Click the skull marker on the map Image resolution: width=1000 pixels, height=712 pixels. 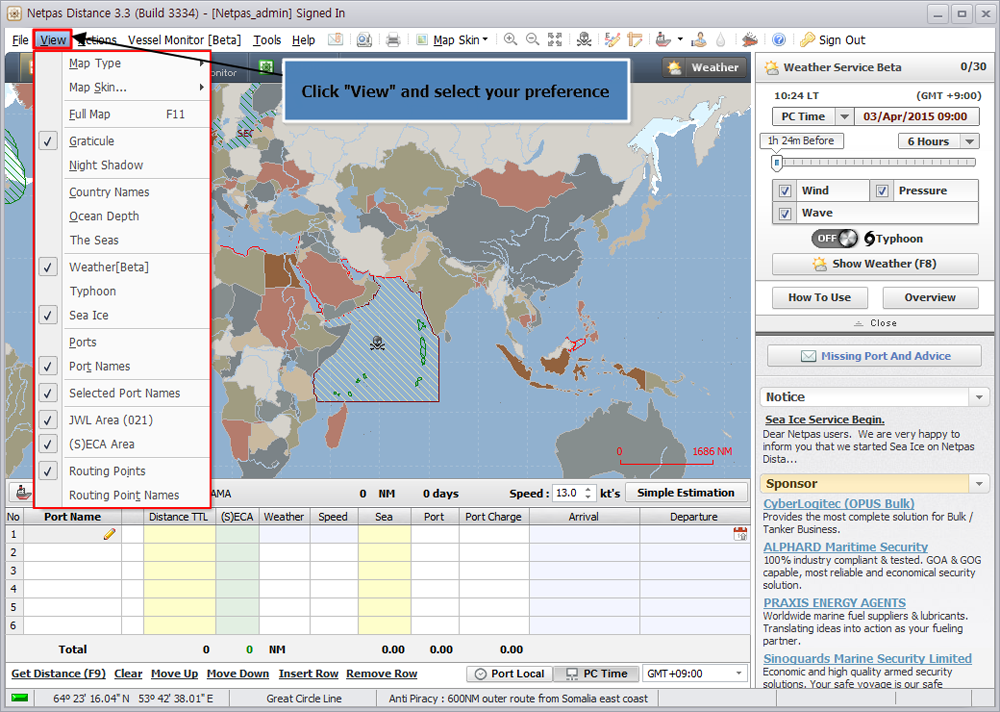377,344
